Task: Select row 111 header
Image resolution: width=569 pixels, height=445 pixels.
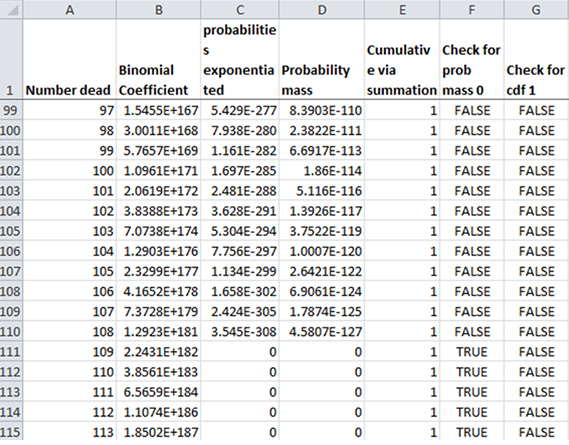Action: click(x=11, y=351)
